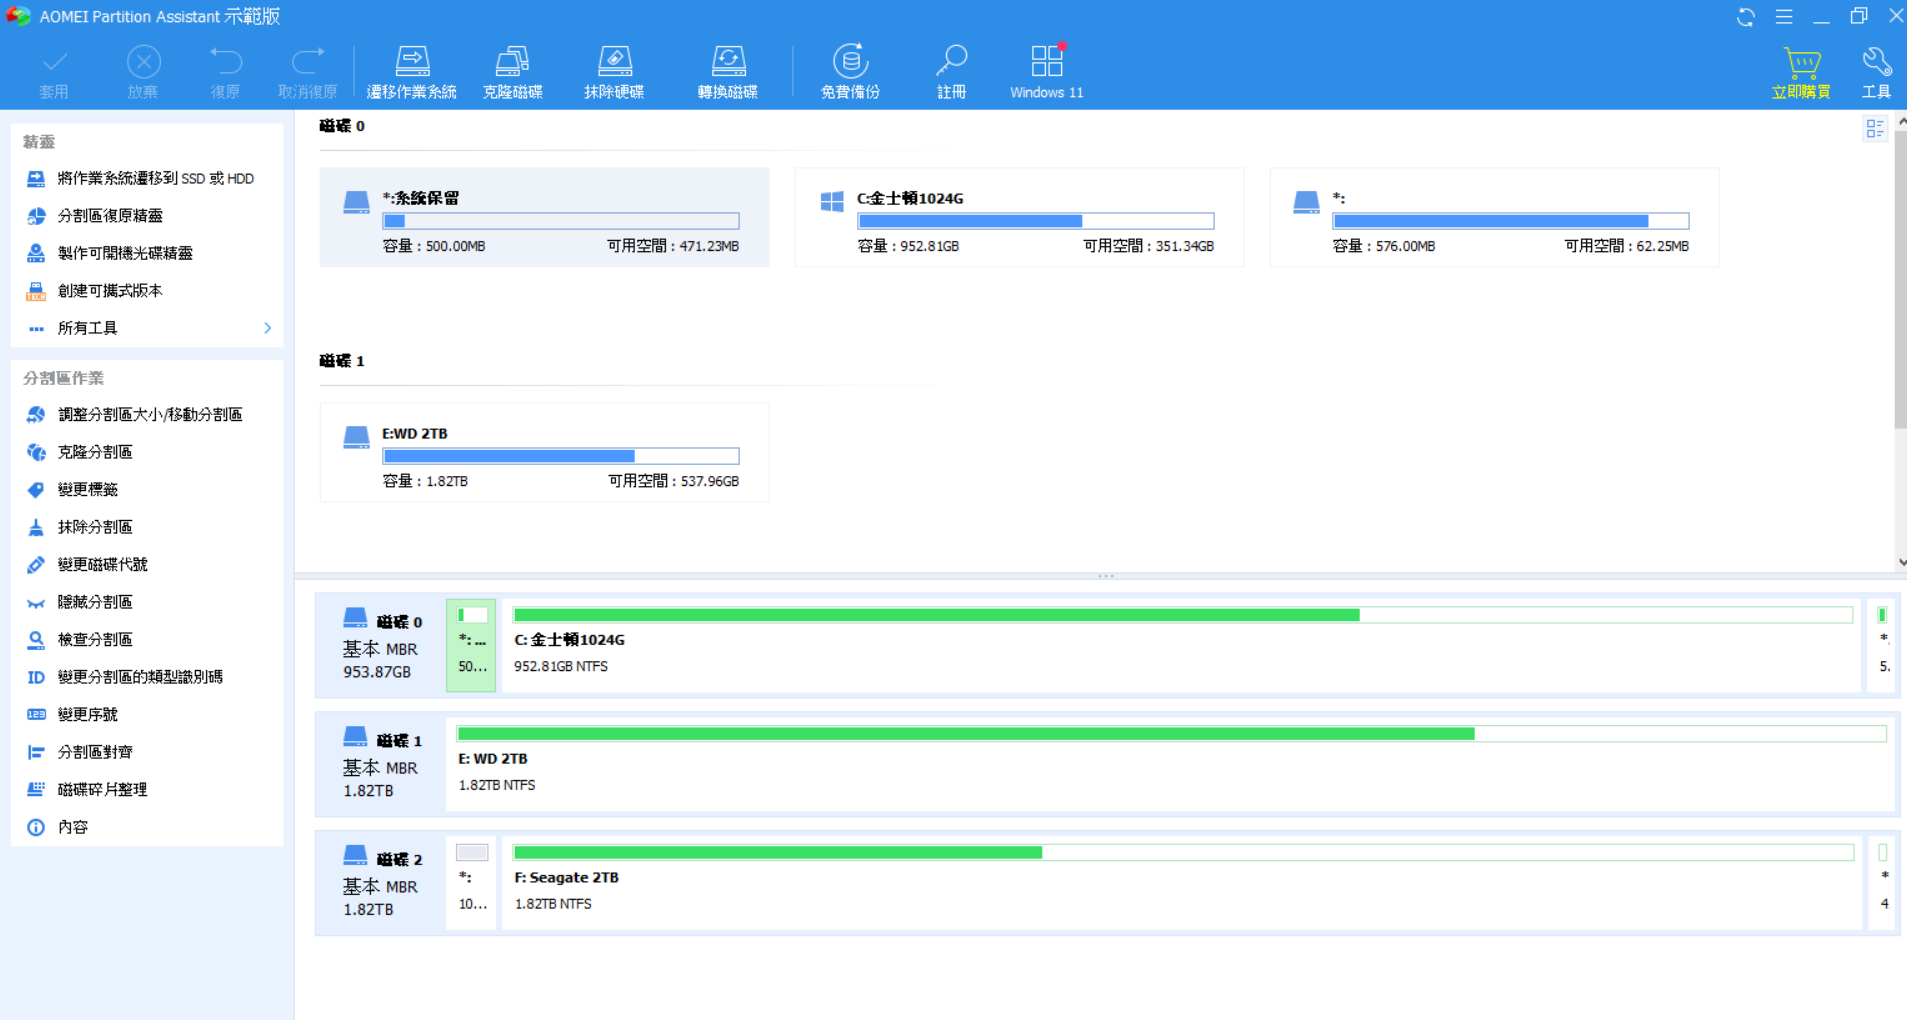
Task: Click the E:WD 2TB card usage bar
Action: [x=561, y=456]
